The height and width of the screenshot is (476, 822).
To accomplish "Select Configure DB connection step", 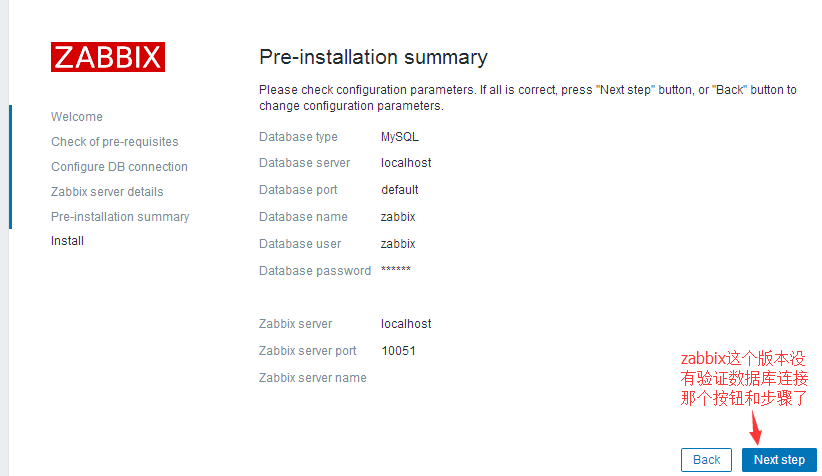I will pyautogui.click(x=119, y=167).
